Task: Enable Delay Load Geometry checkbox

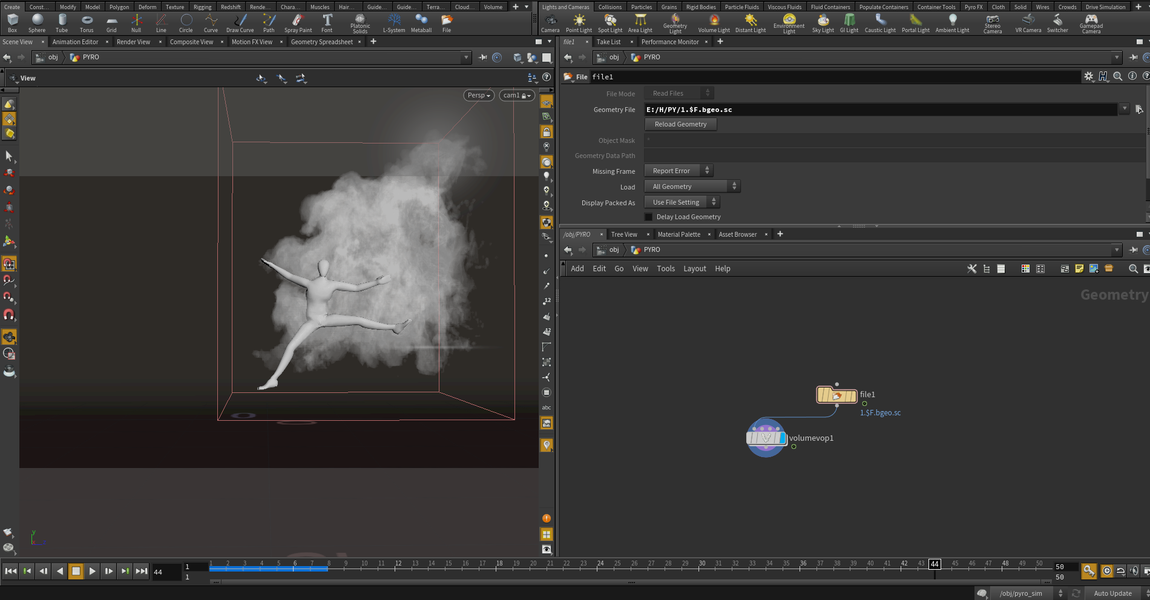Action: click(649, 217)
